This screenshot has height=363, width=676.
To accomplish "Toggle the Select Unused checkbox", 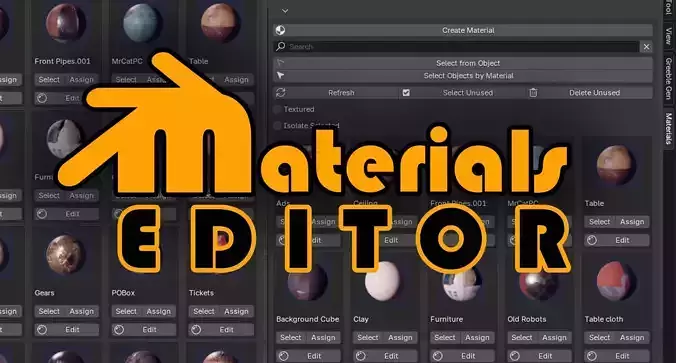I will (406, 92).
